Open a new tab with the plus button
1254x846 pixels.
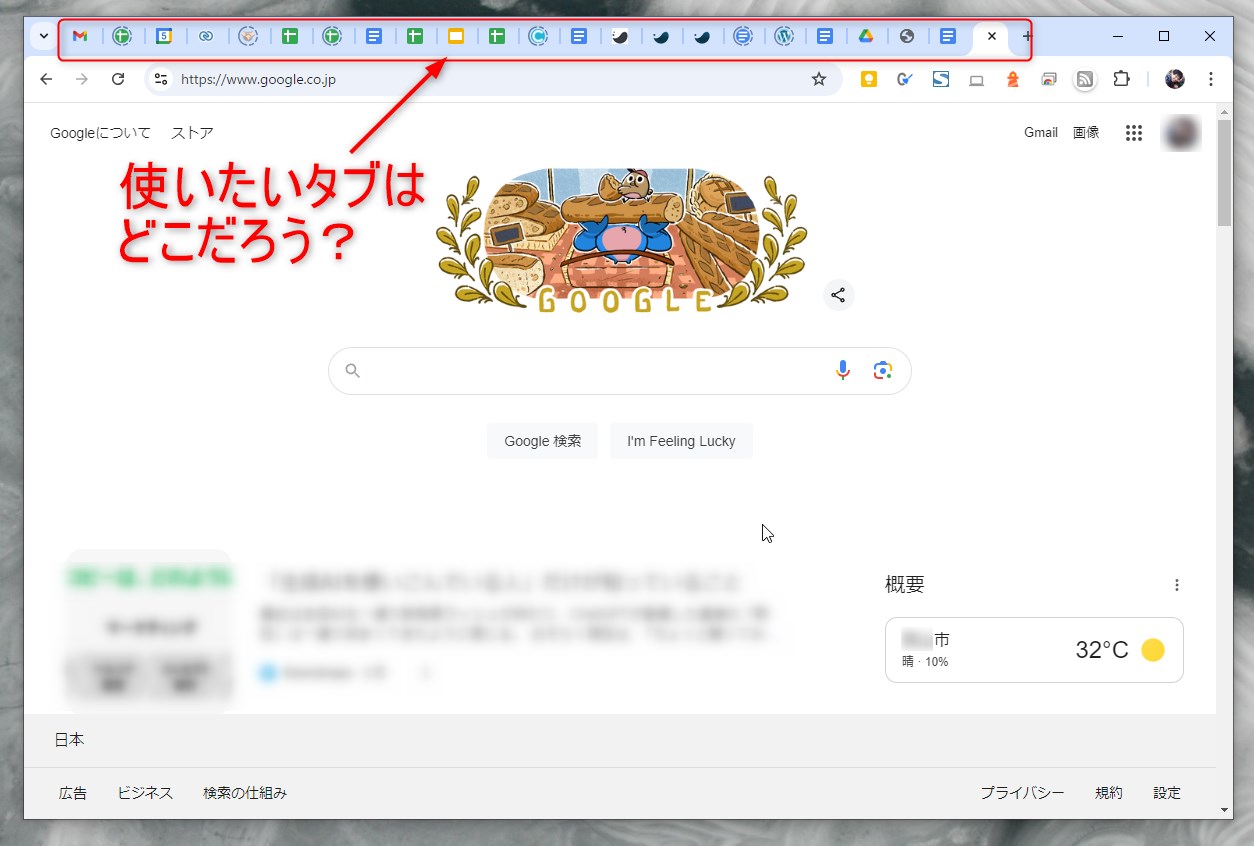pos(1027,36)
